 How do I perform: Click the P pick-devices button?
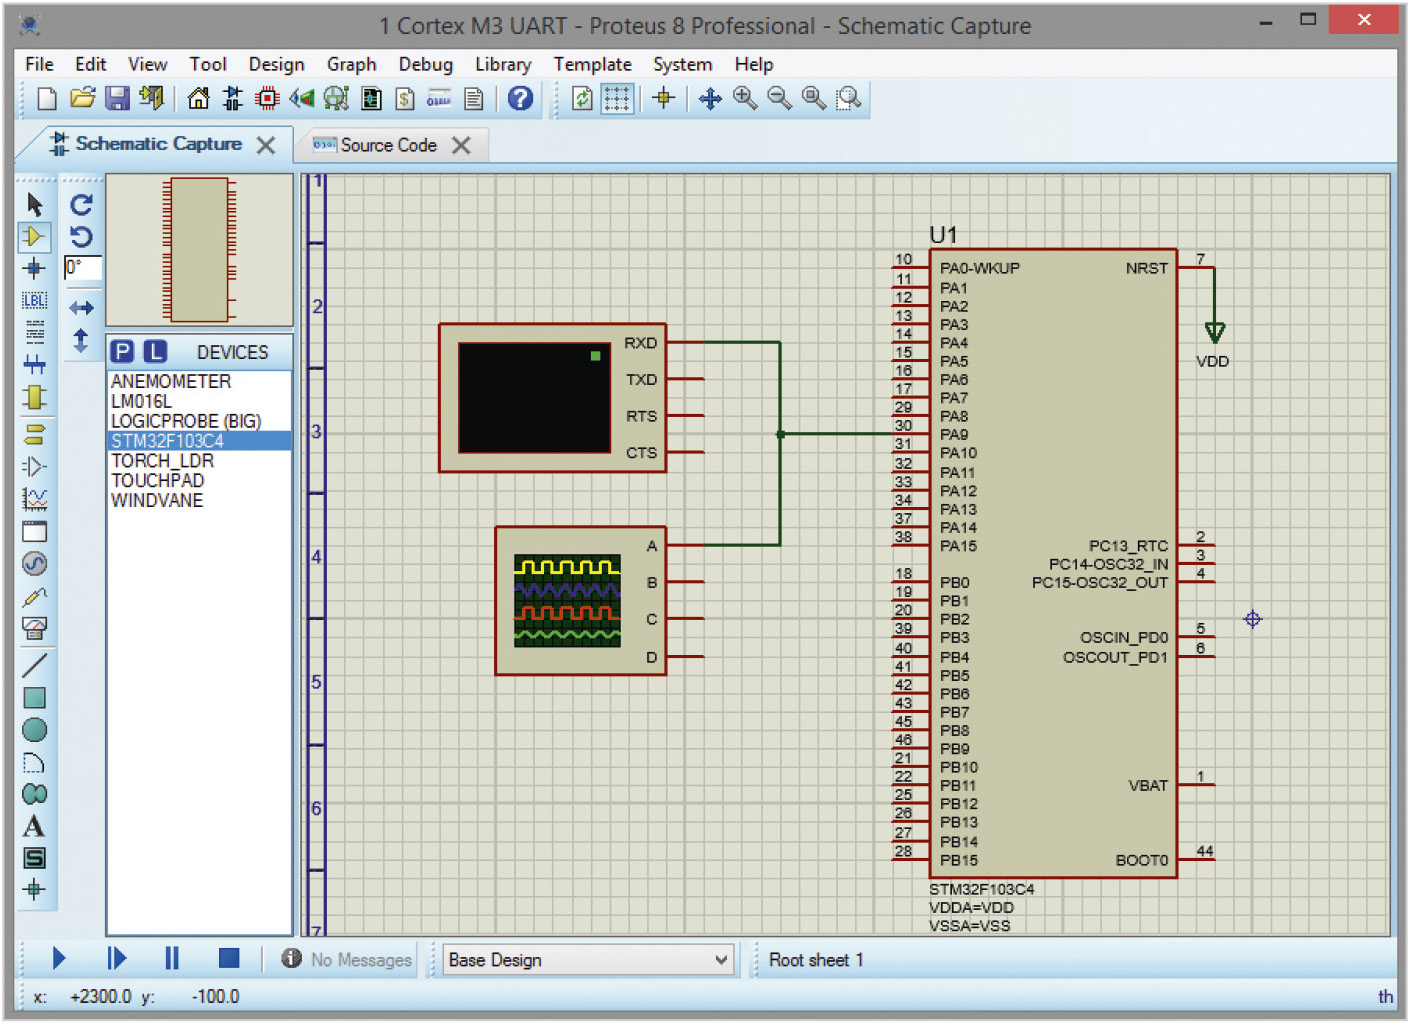[x=122, y=352]
